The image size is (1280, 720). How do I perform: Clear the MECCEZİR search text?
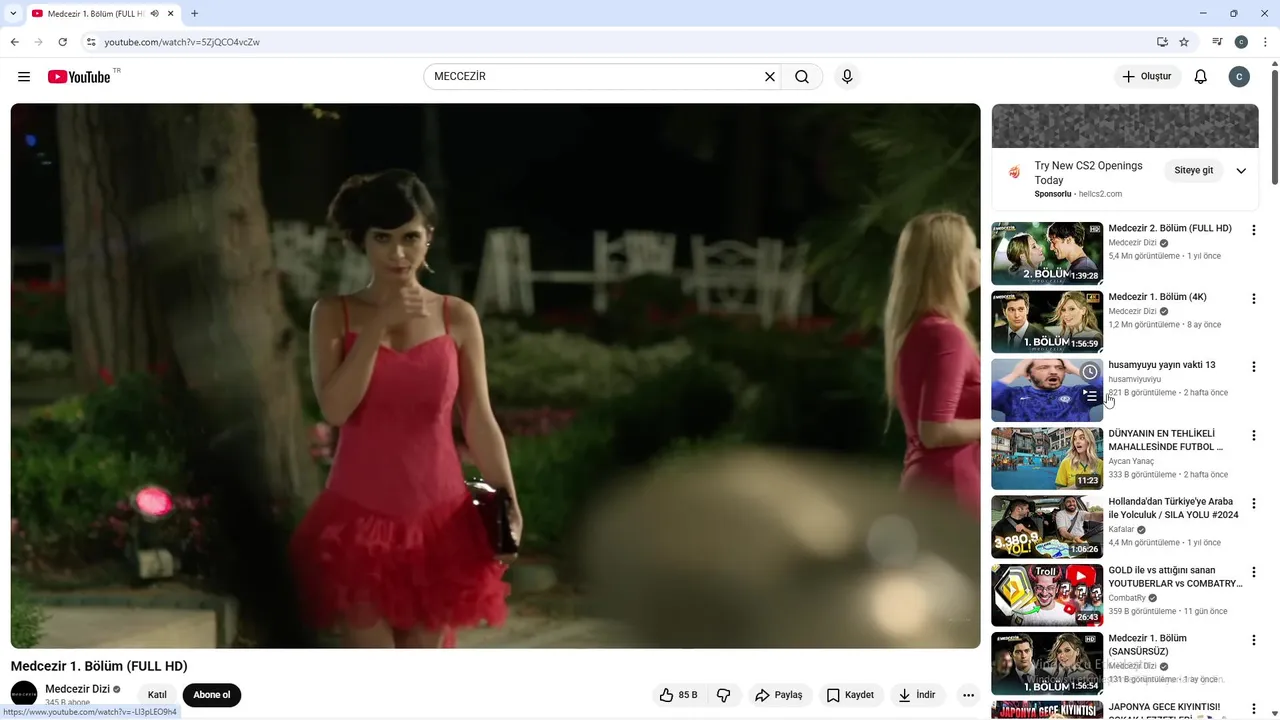(770, 77)
